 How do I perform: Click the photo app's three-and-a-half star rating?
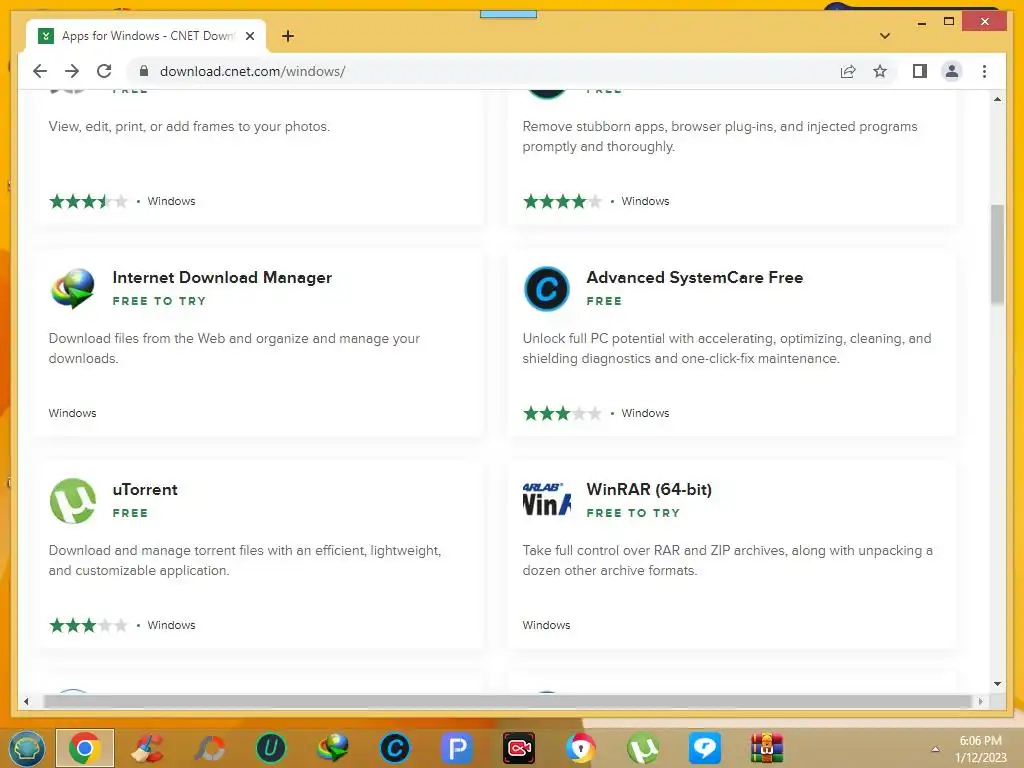point(88,201)
